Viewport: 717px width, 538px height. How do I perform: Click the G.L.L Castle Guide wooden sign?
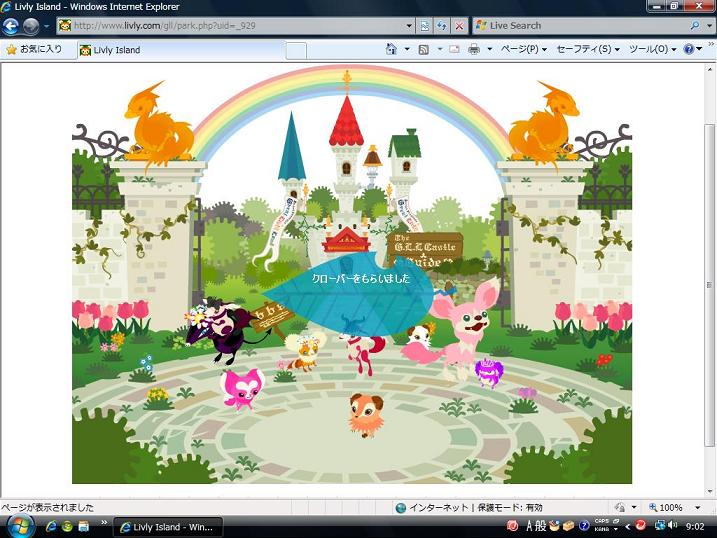point(425,250)
